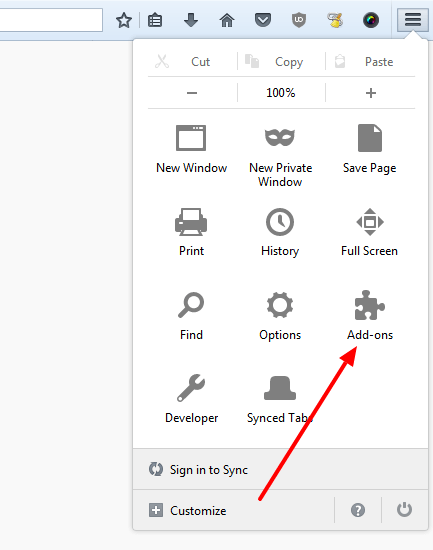Click the Pocket toolbar icon

[x=263, y=20]
